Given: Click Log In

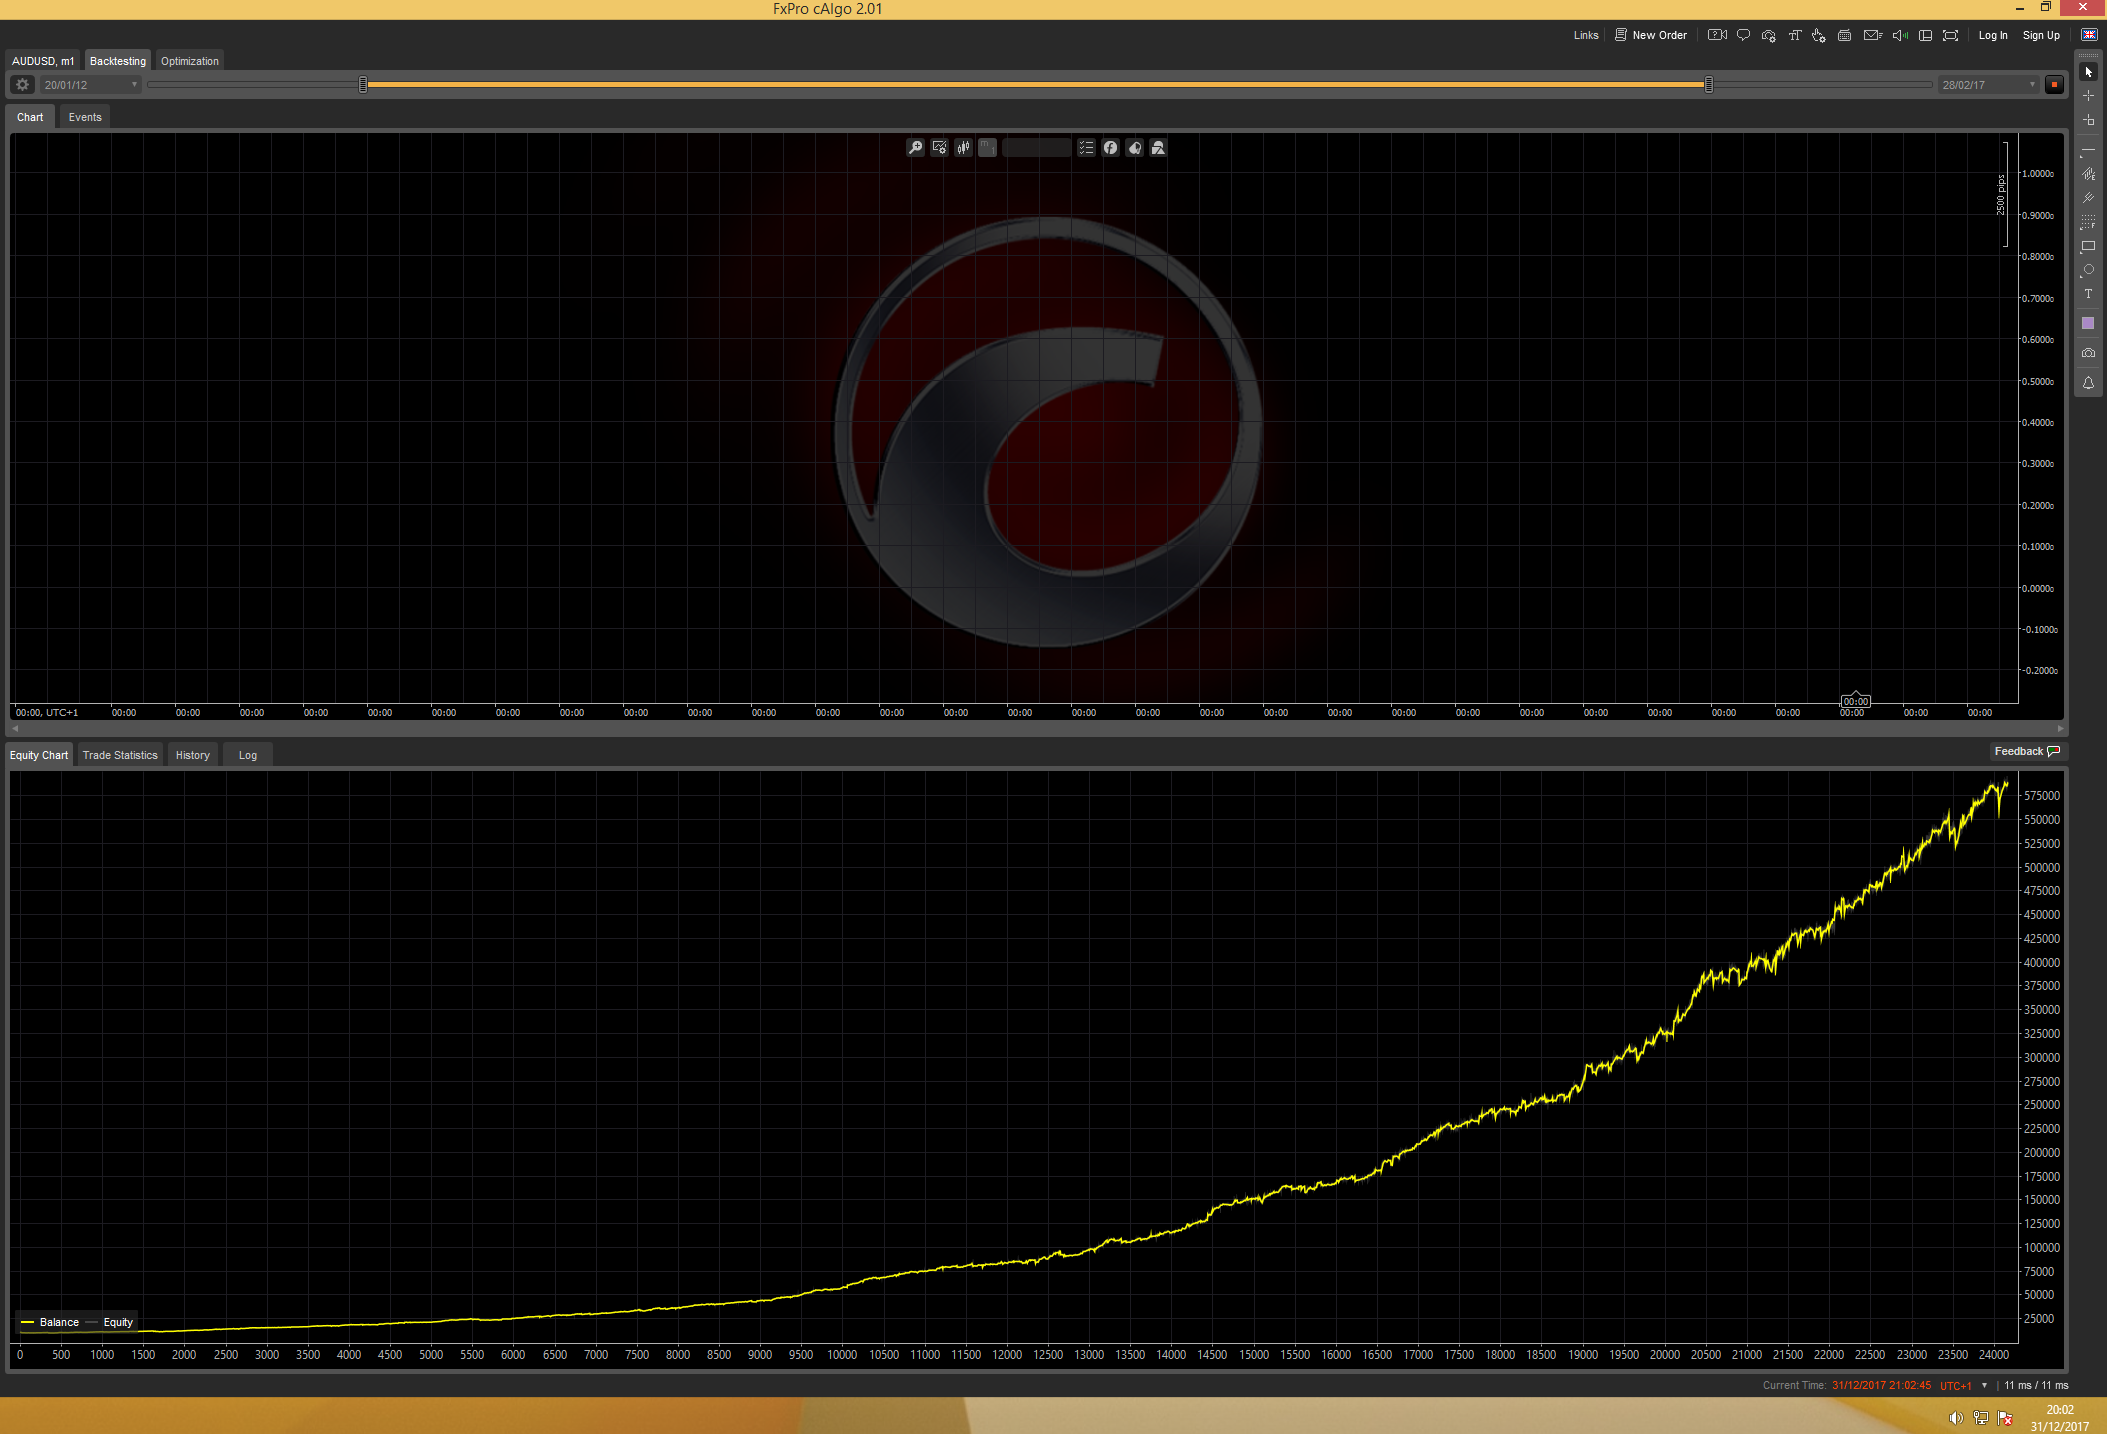Looking at the screenshot, I should click(x=1993, y=35).
